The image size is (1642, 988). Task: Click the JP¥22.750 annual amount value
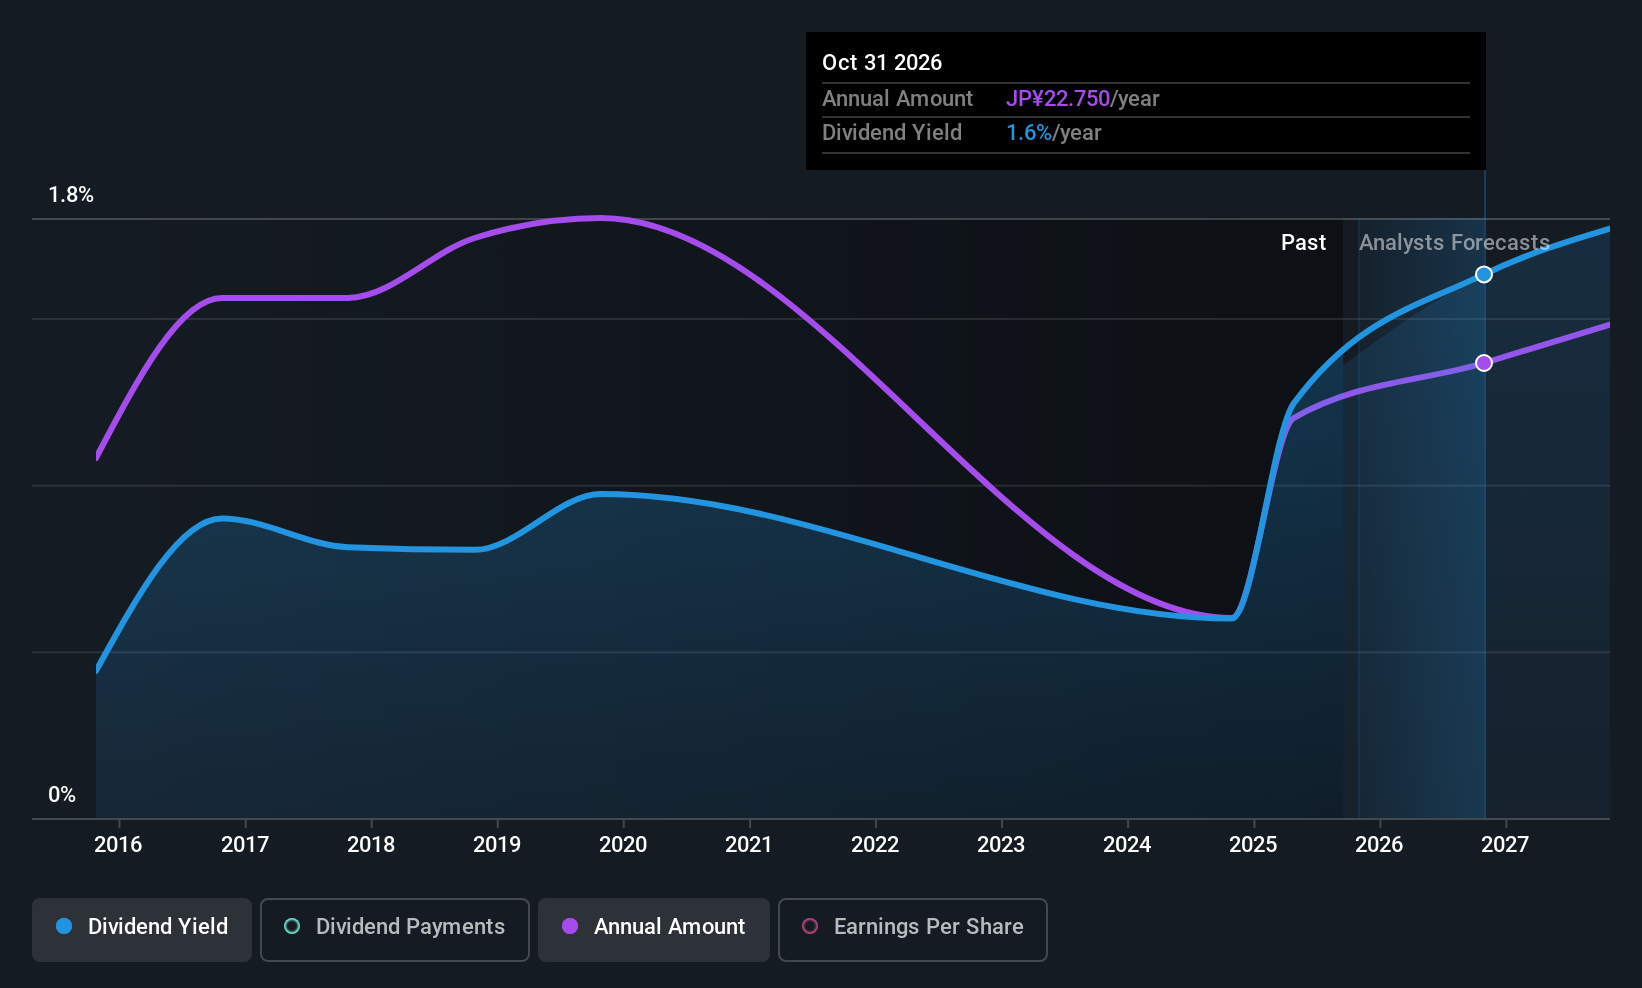1058,99
